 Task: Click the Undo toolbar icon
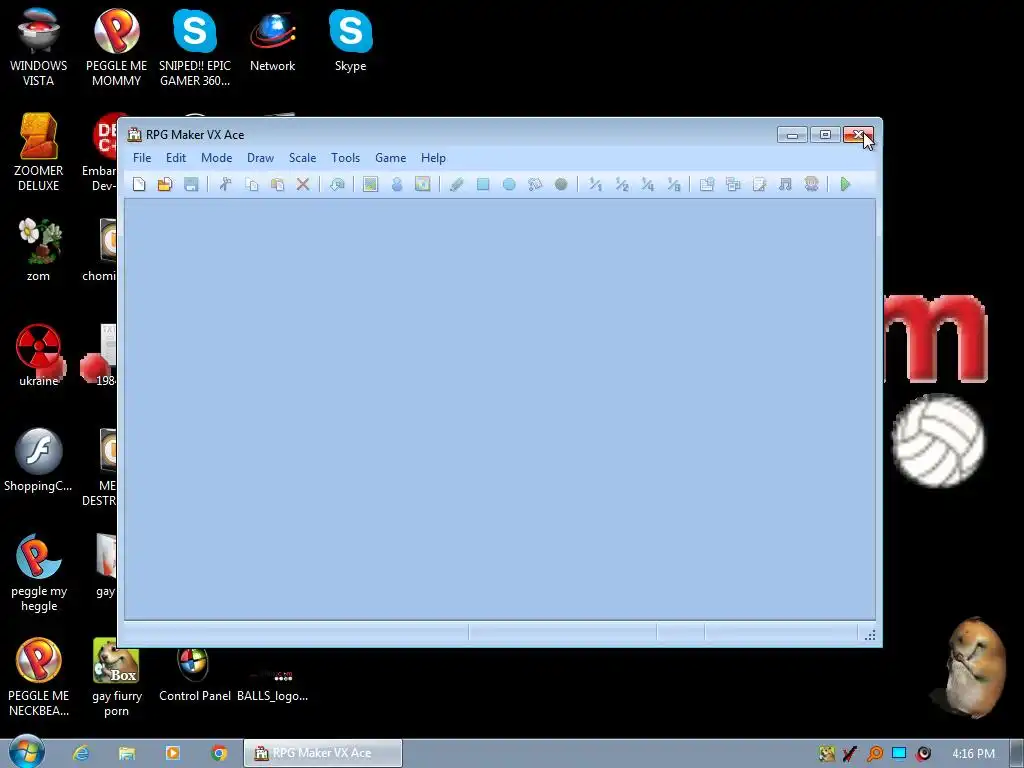click(337, 184)
